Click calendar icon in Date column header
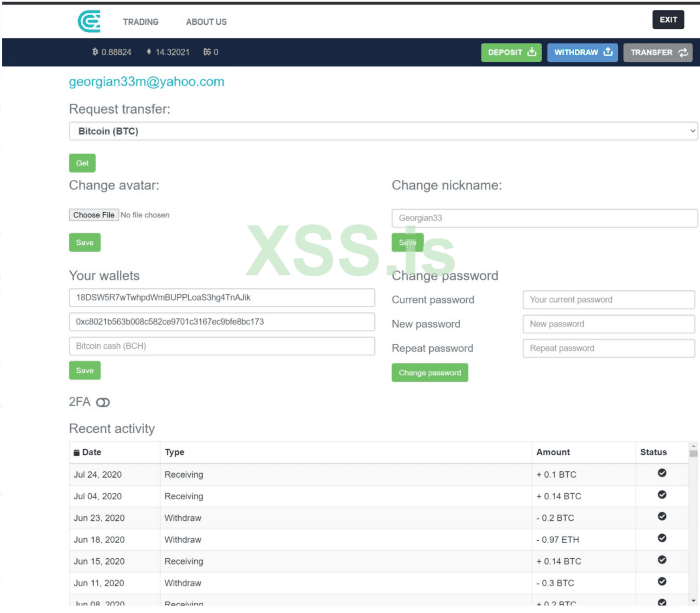Viewport: 700px width, 613px height. point(77,452)
